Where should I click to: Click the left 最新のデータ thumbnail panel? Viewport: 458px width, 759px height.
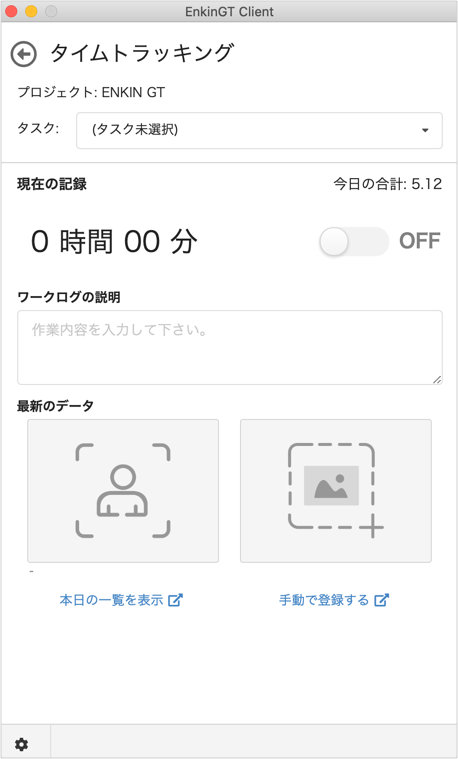point(123,491)
